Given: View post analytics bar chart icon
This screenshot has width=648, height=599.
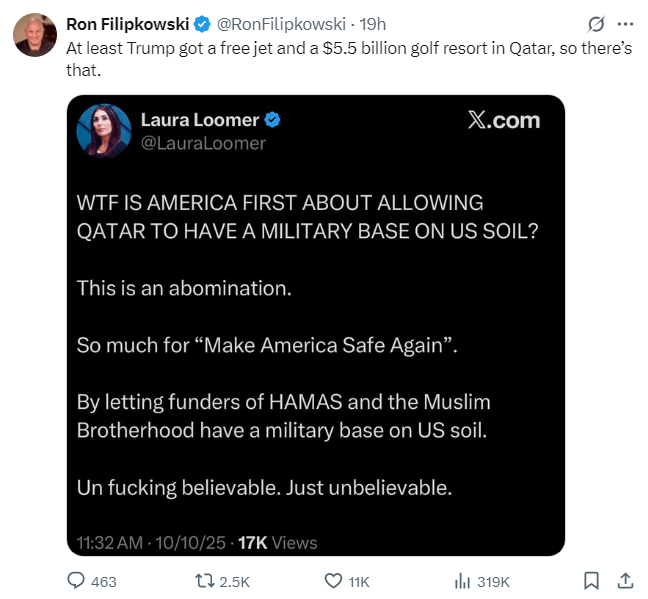Looking at the screenshot, I should point(463,580).
